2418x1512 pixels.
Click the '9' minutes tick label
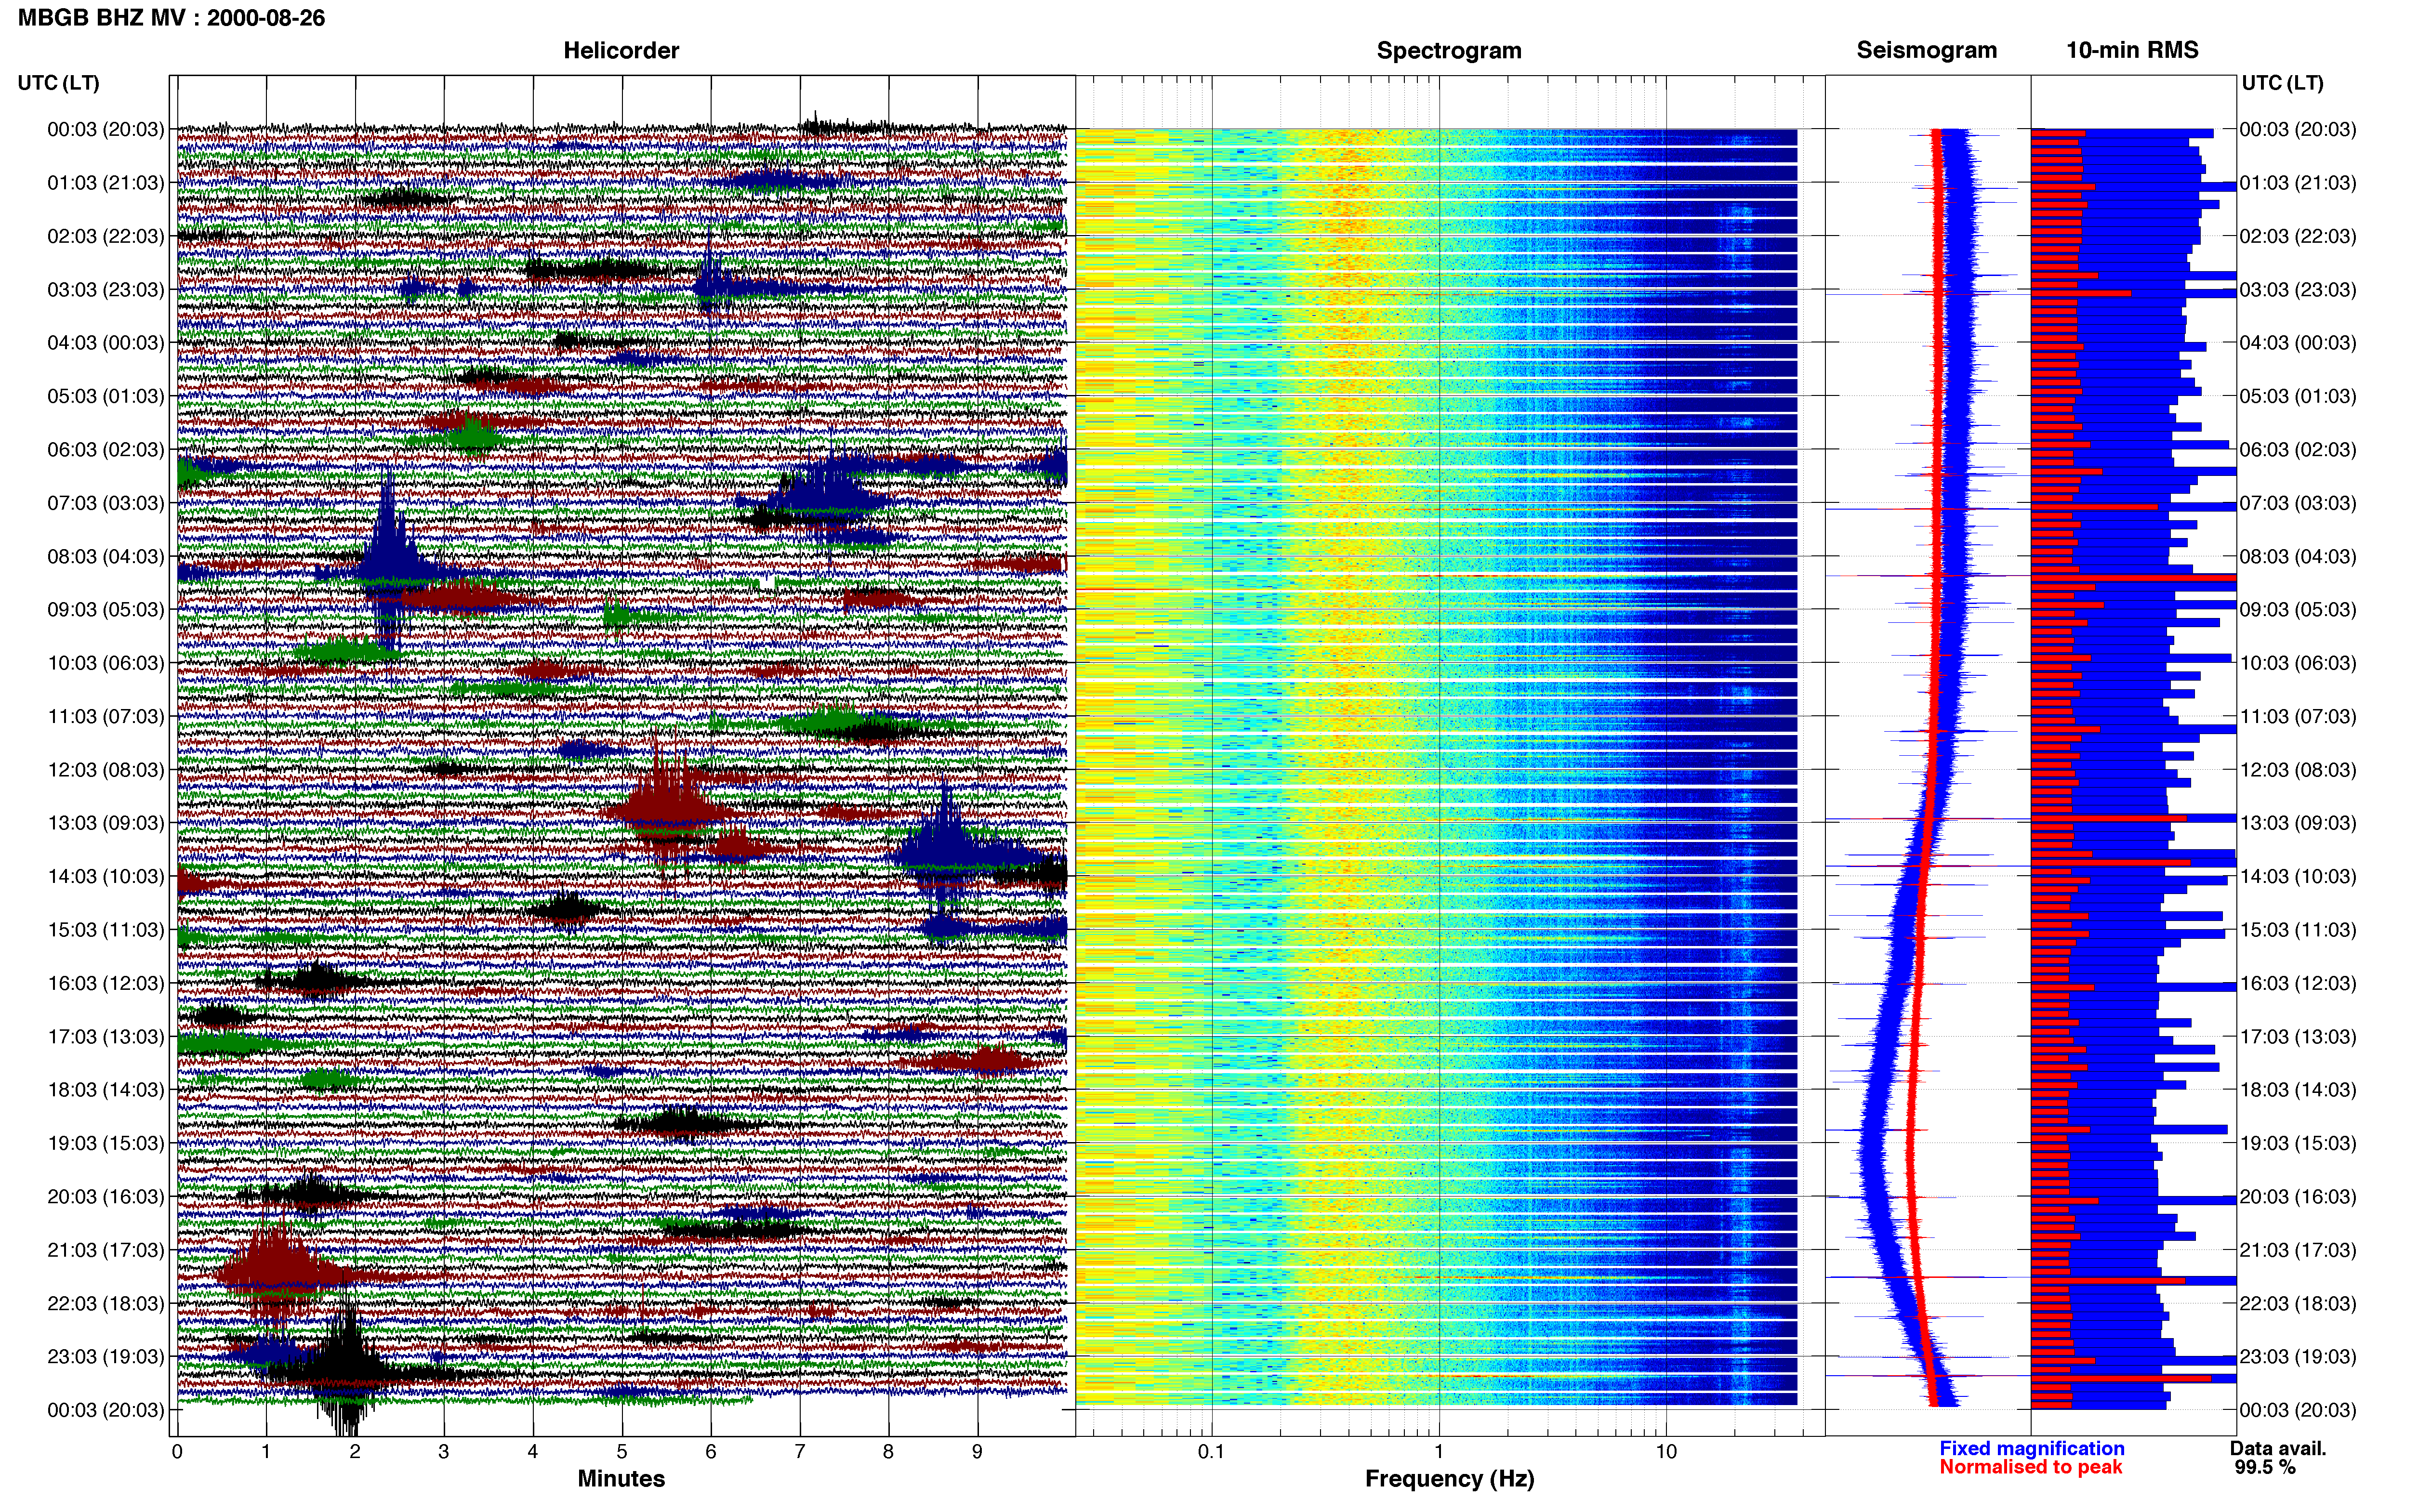tap(977, 1452)
